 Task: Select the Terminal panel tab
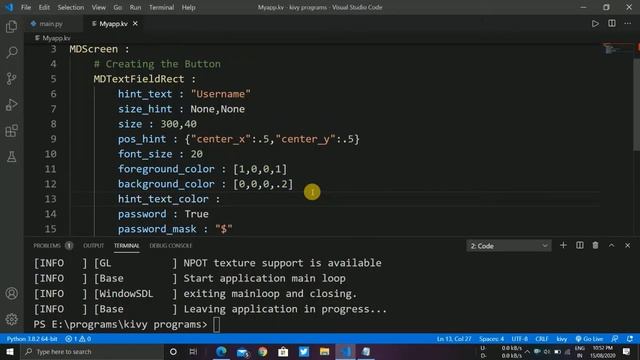pos(127,245)
